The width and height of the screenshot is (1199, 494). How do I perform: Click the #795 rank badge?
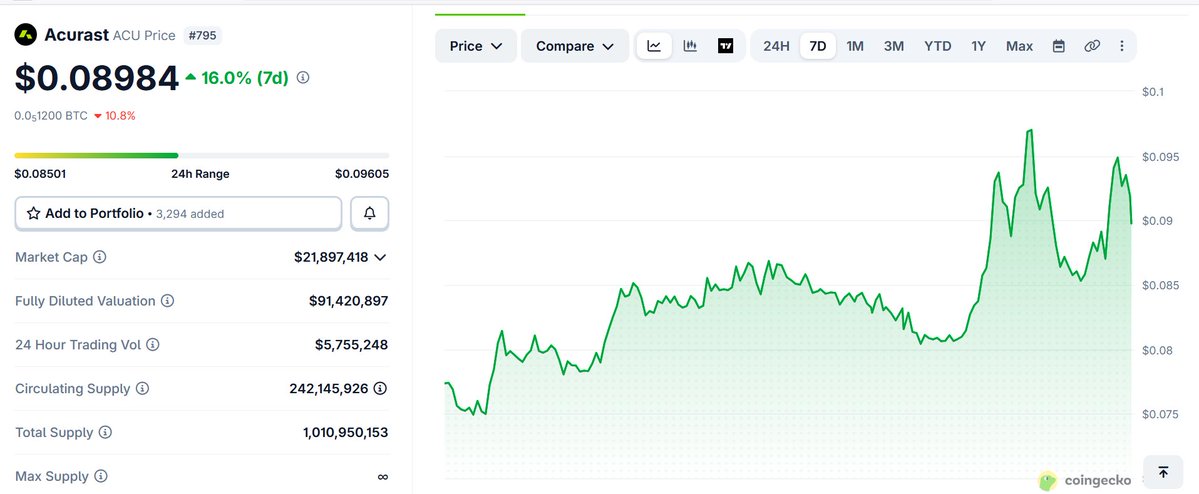[x=203, y=35]
